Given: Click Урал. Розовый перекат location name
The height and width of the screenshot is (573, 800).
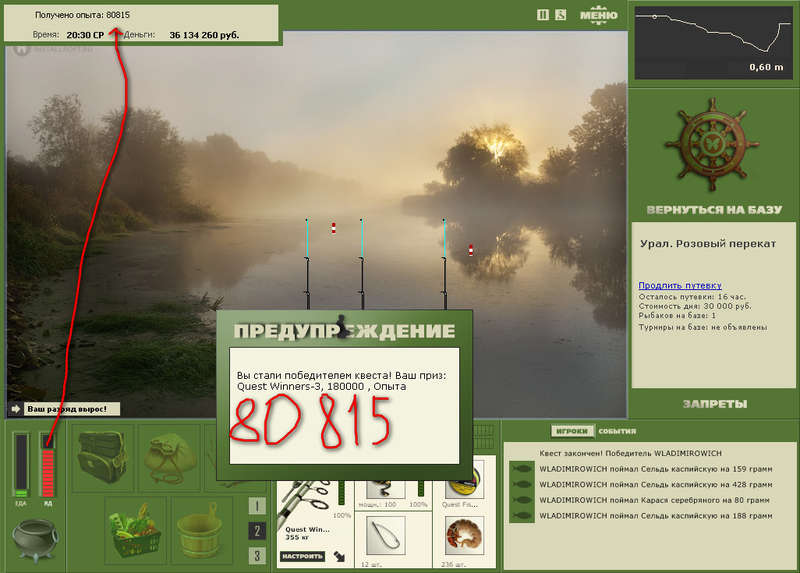Looking at the screenshot, I should pyautogui.click(x=708, y=243).
